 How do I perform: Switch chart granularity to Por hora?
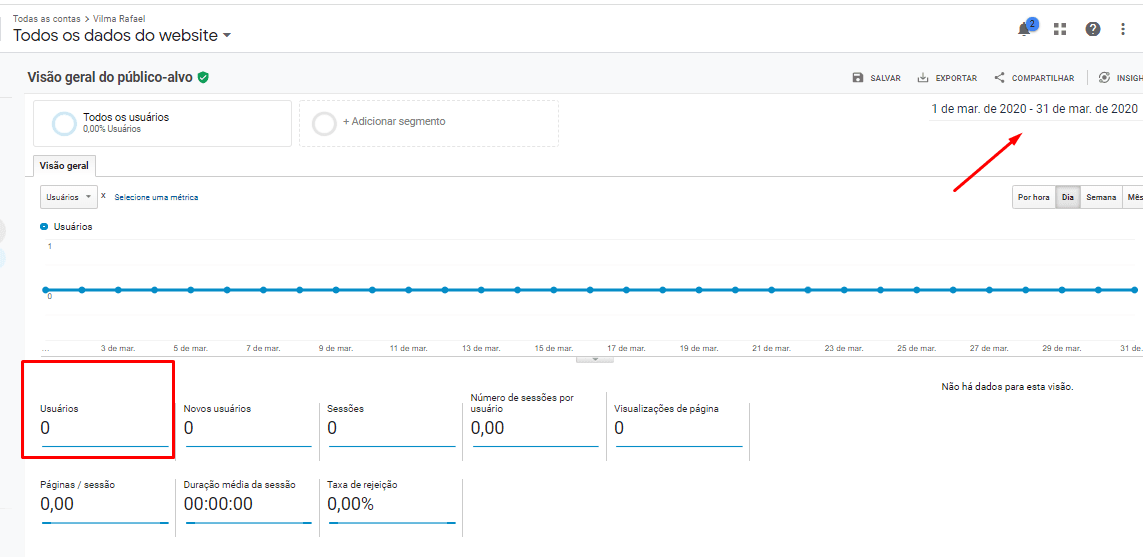click(1033, 197)
